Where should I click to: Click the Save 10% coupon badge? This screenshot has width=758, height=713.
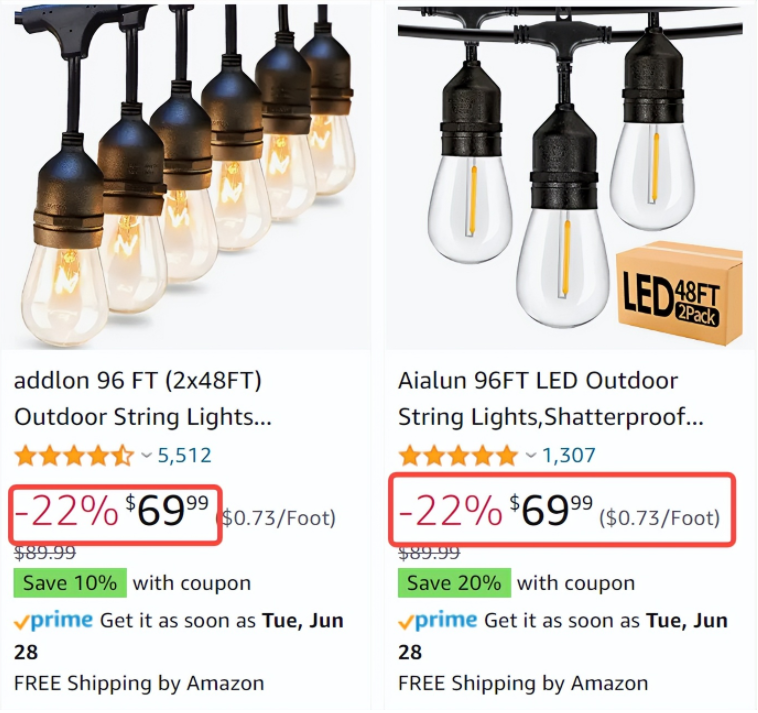[x=70, y=583]
